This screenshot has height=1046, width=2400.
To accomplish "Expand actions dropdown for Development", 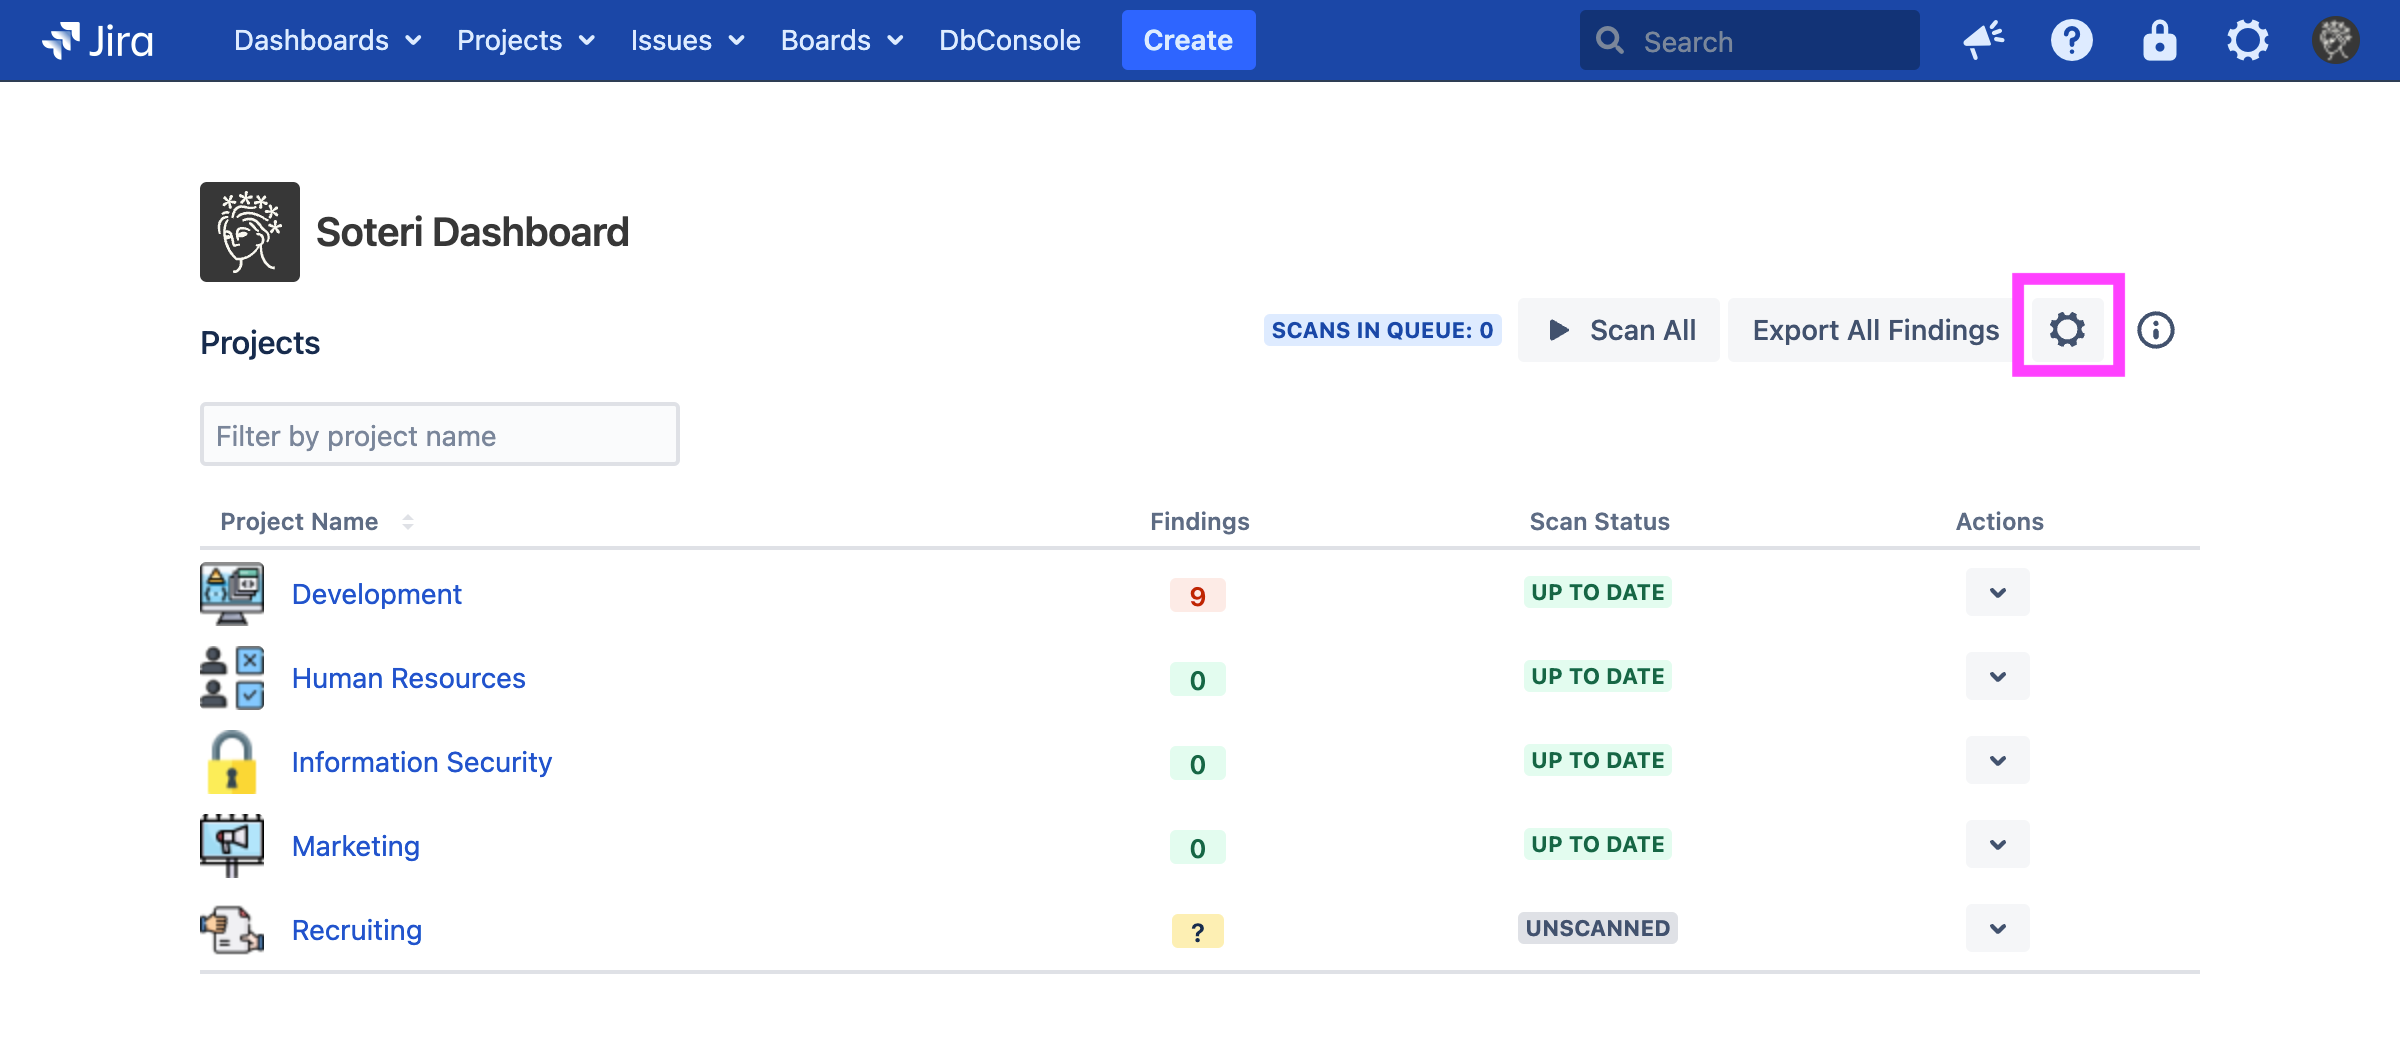I will tap(1997, 593).
